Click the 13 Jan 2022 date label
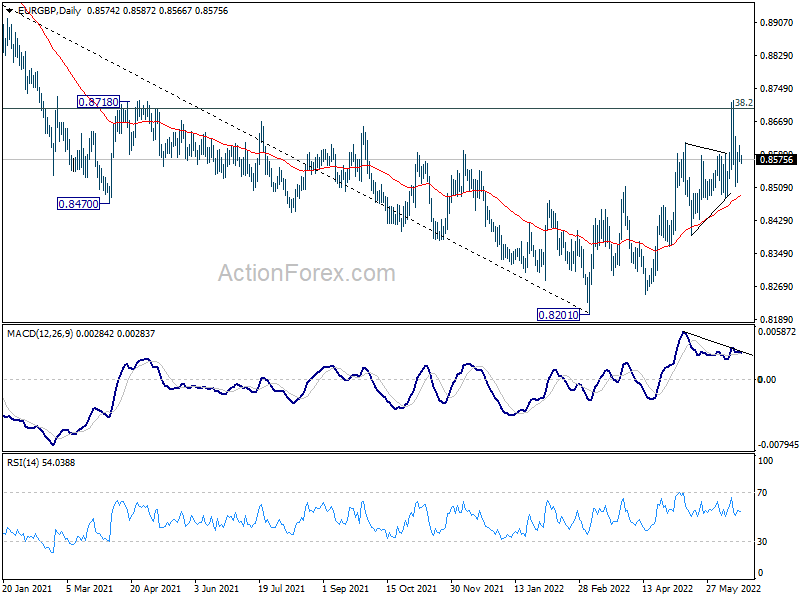The width and height of the screenshot is (800, 600). (539, 589)
